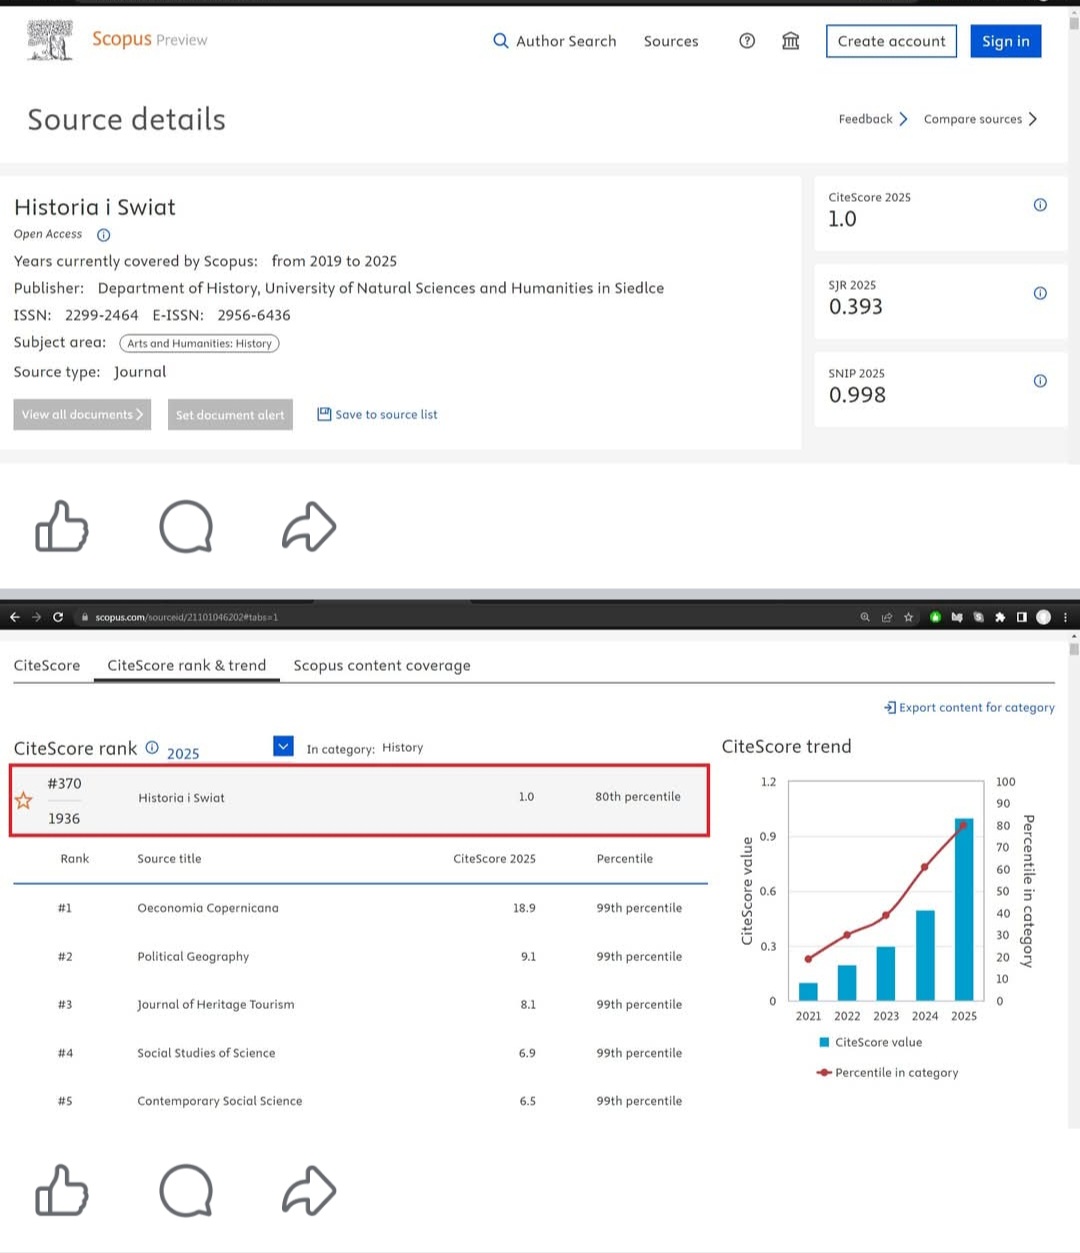Click the browser forward arrow

click(x=36, y=617)
